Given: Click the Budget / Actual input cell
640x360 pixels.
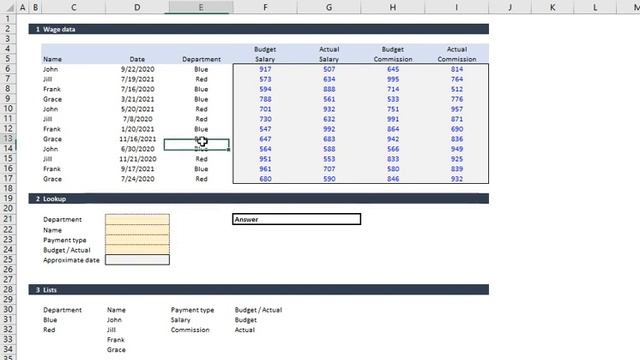Looking at the screenshot, I should [x=137, y=249].
